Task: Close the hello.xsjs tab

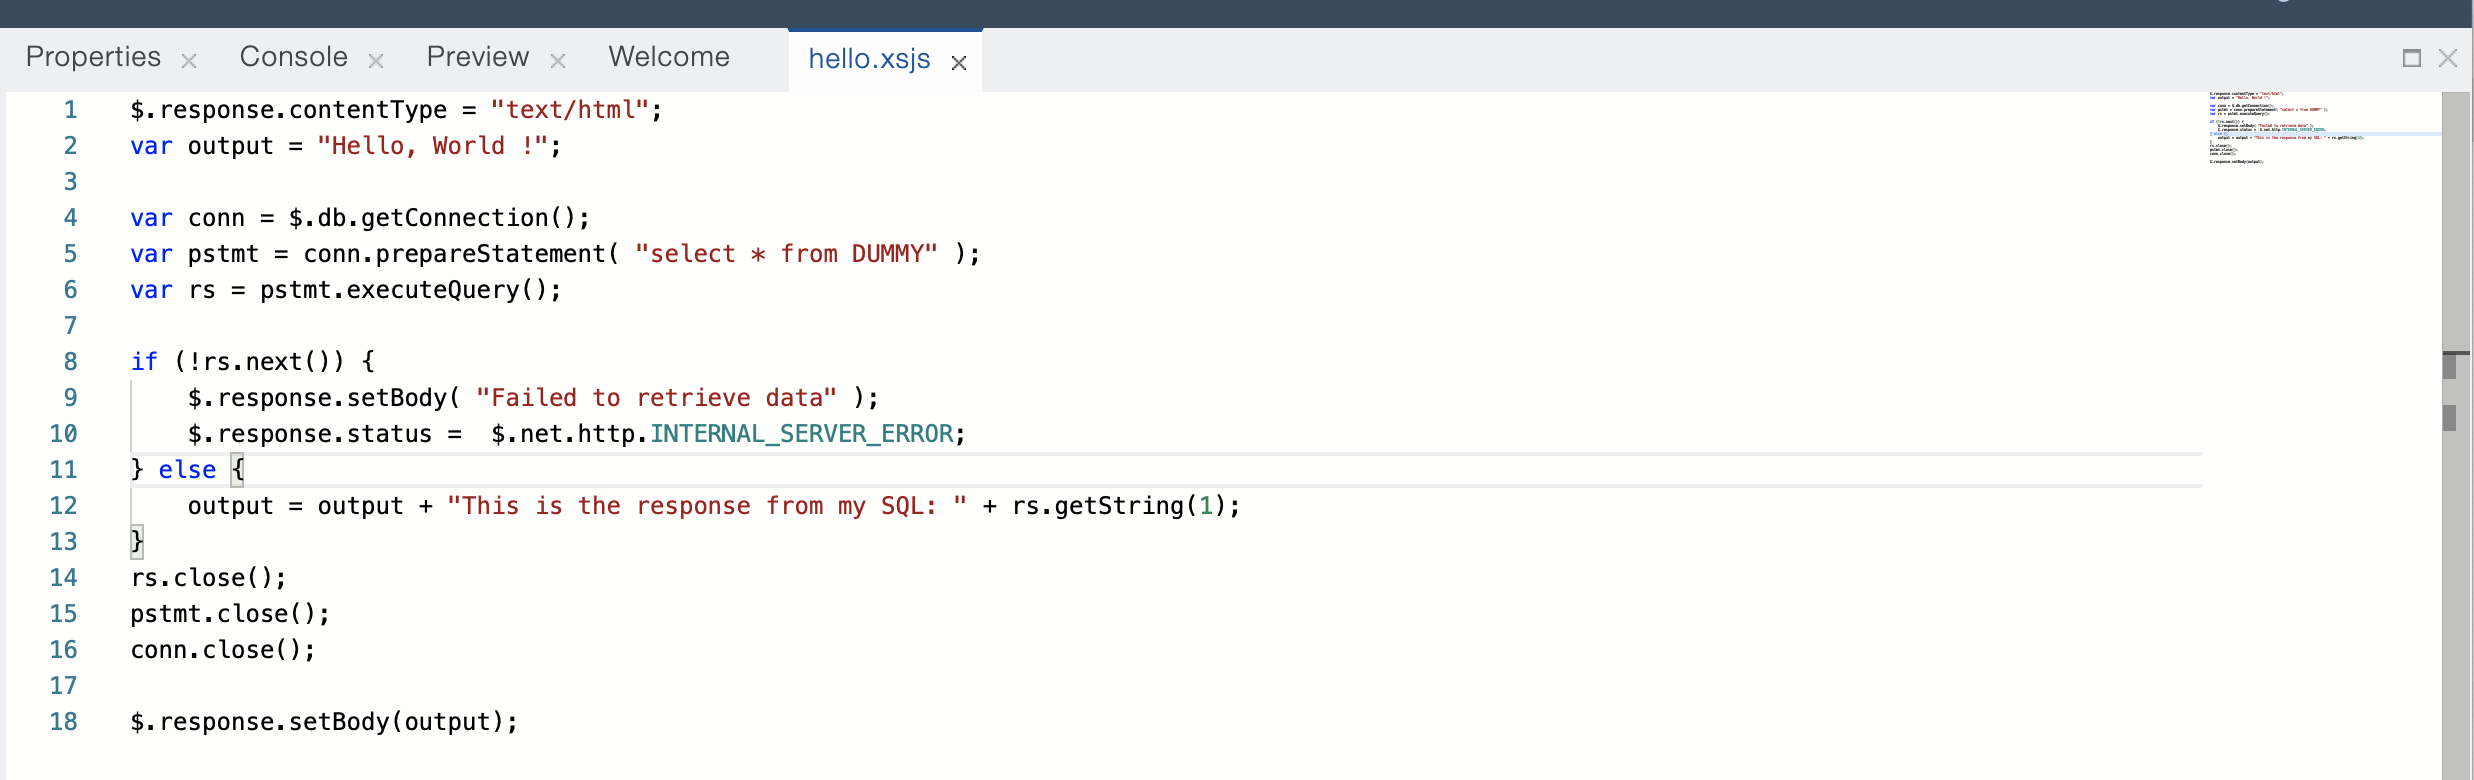Action: coord(959,63)
